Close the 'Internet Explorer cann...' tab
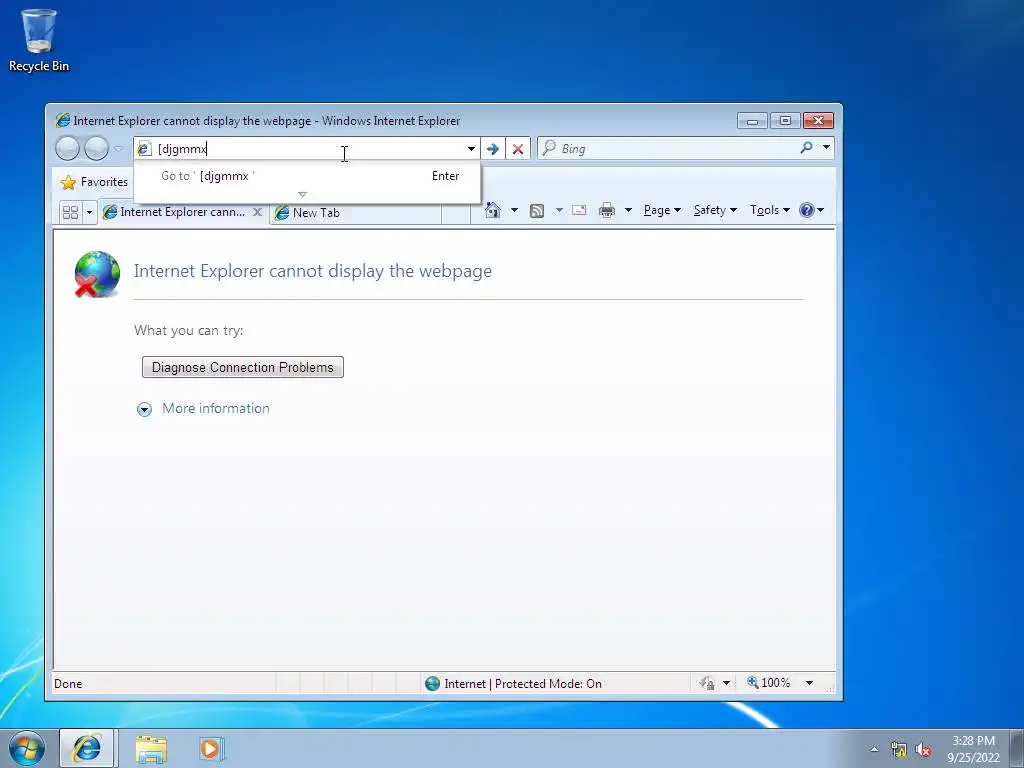The width and height of the screenshot is (1024, 768). coord(257,212)
